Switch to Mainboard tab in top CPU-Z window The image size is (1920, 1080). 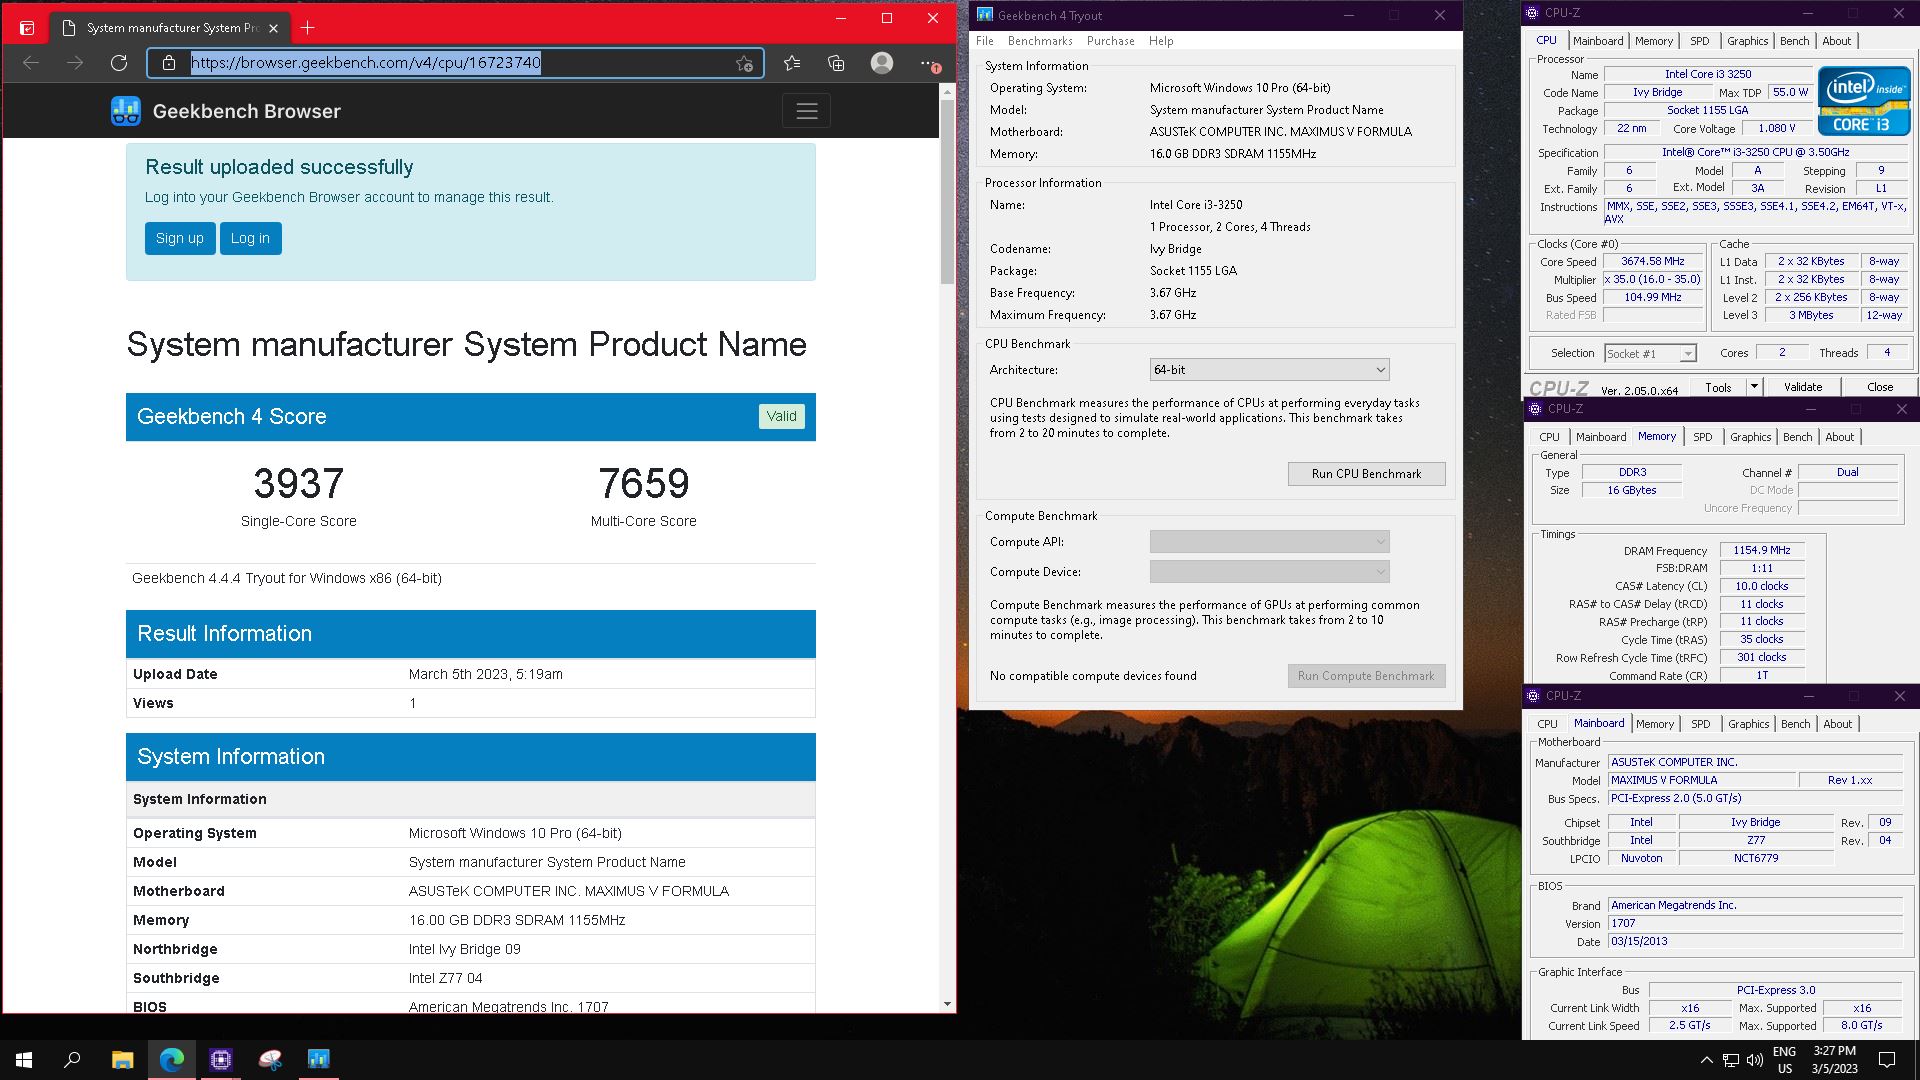[1598, 41]
